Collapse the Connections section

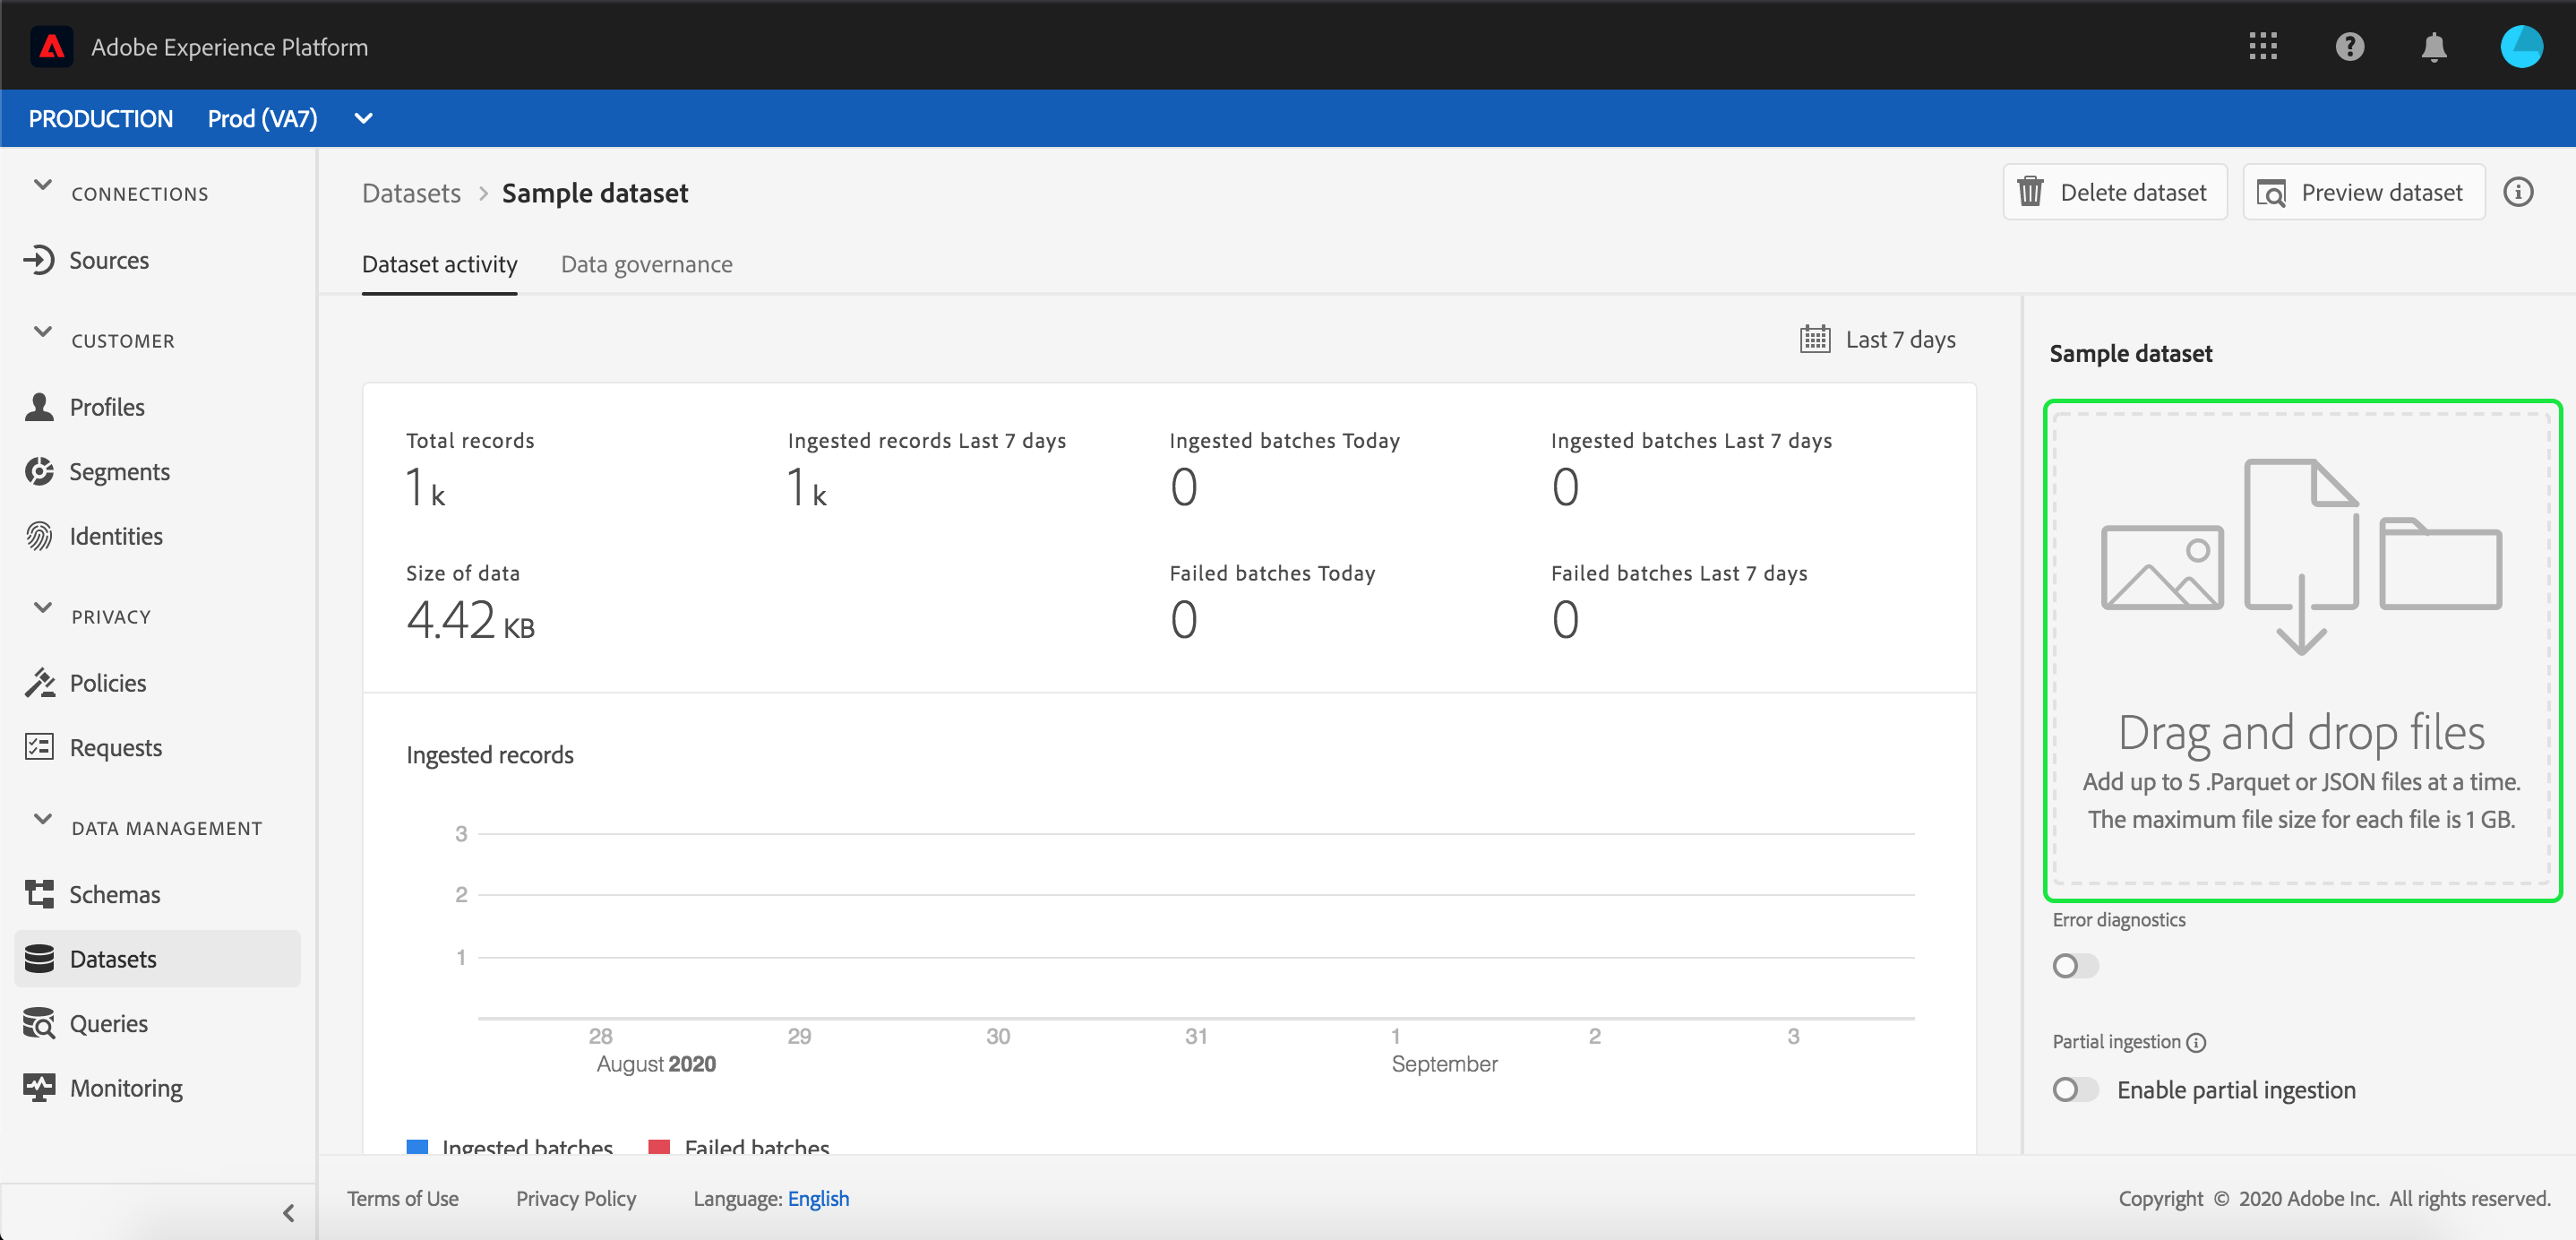coord(43,185)
